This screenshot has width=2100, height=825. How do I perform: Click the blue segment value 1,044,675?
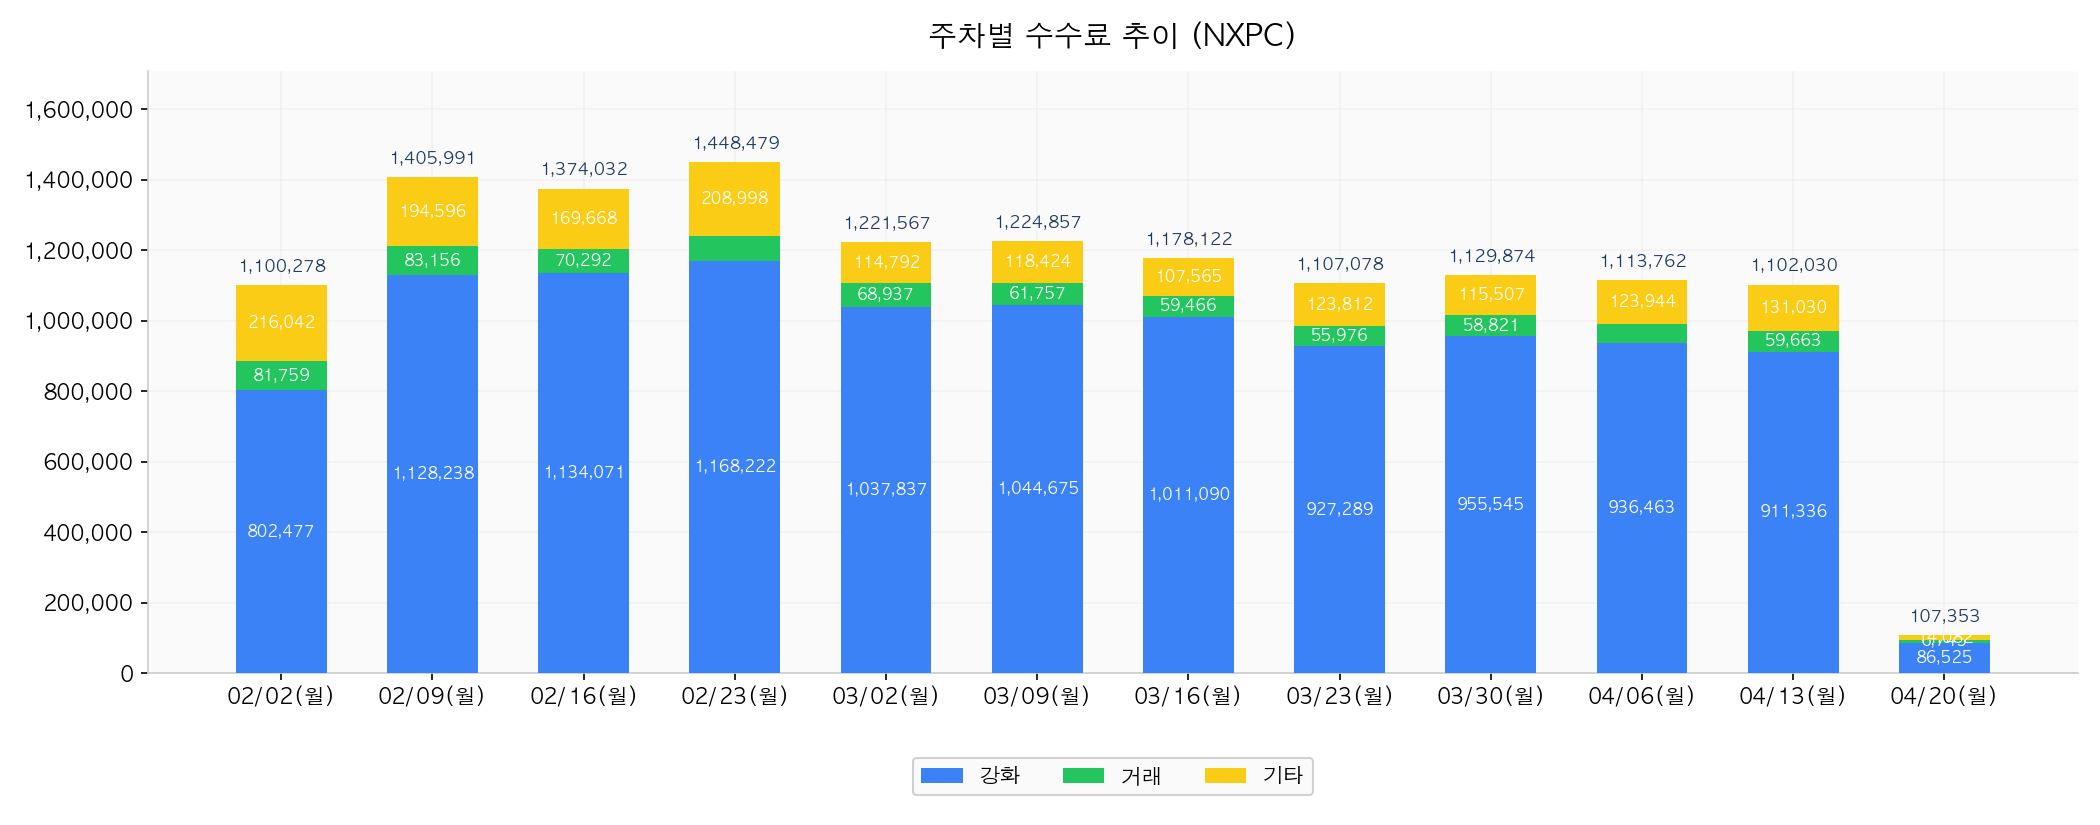tap(1038, 488)
